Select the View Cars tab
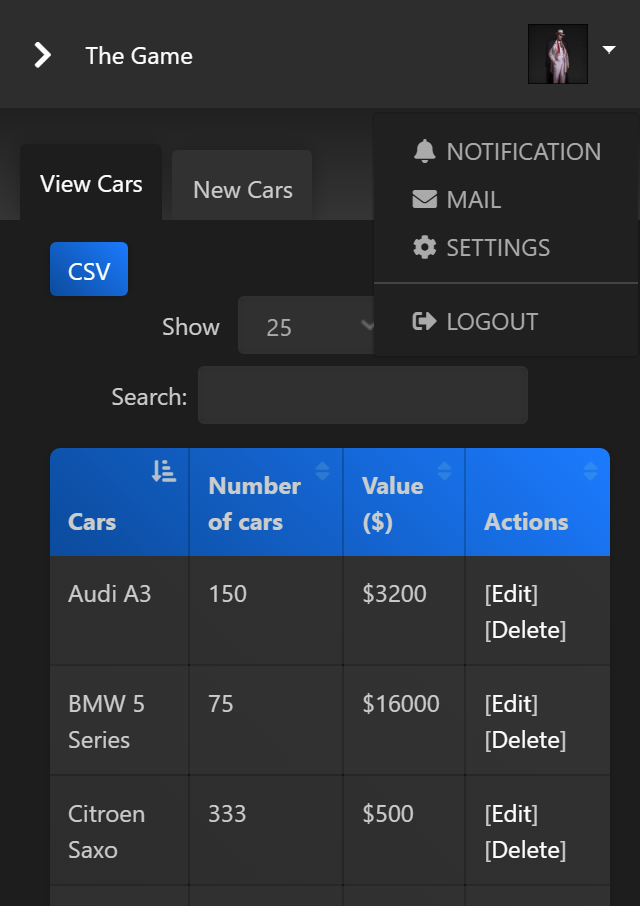This screenshot has width=640, height=906. point(91,184)
